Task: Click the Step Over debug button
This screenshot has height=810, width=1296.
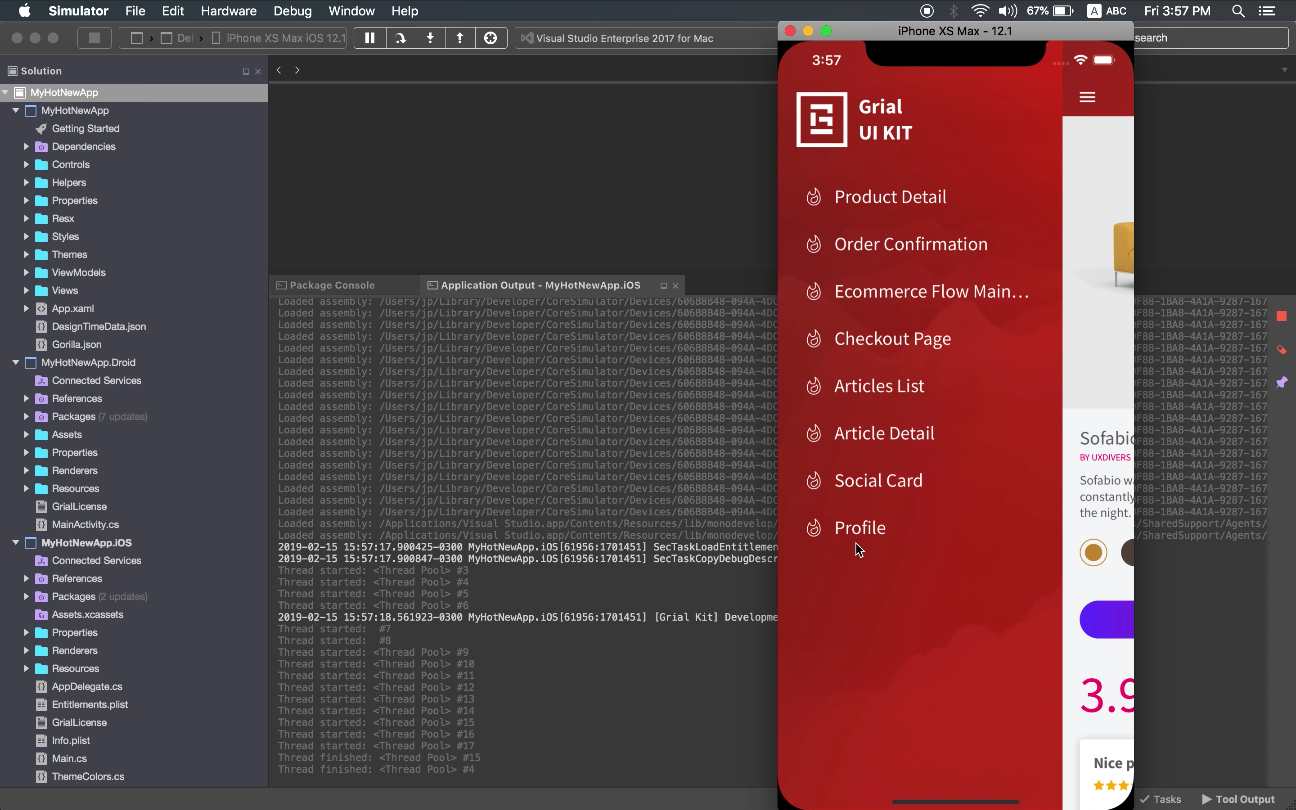Action: (400, 38)
